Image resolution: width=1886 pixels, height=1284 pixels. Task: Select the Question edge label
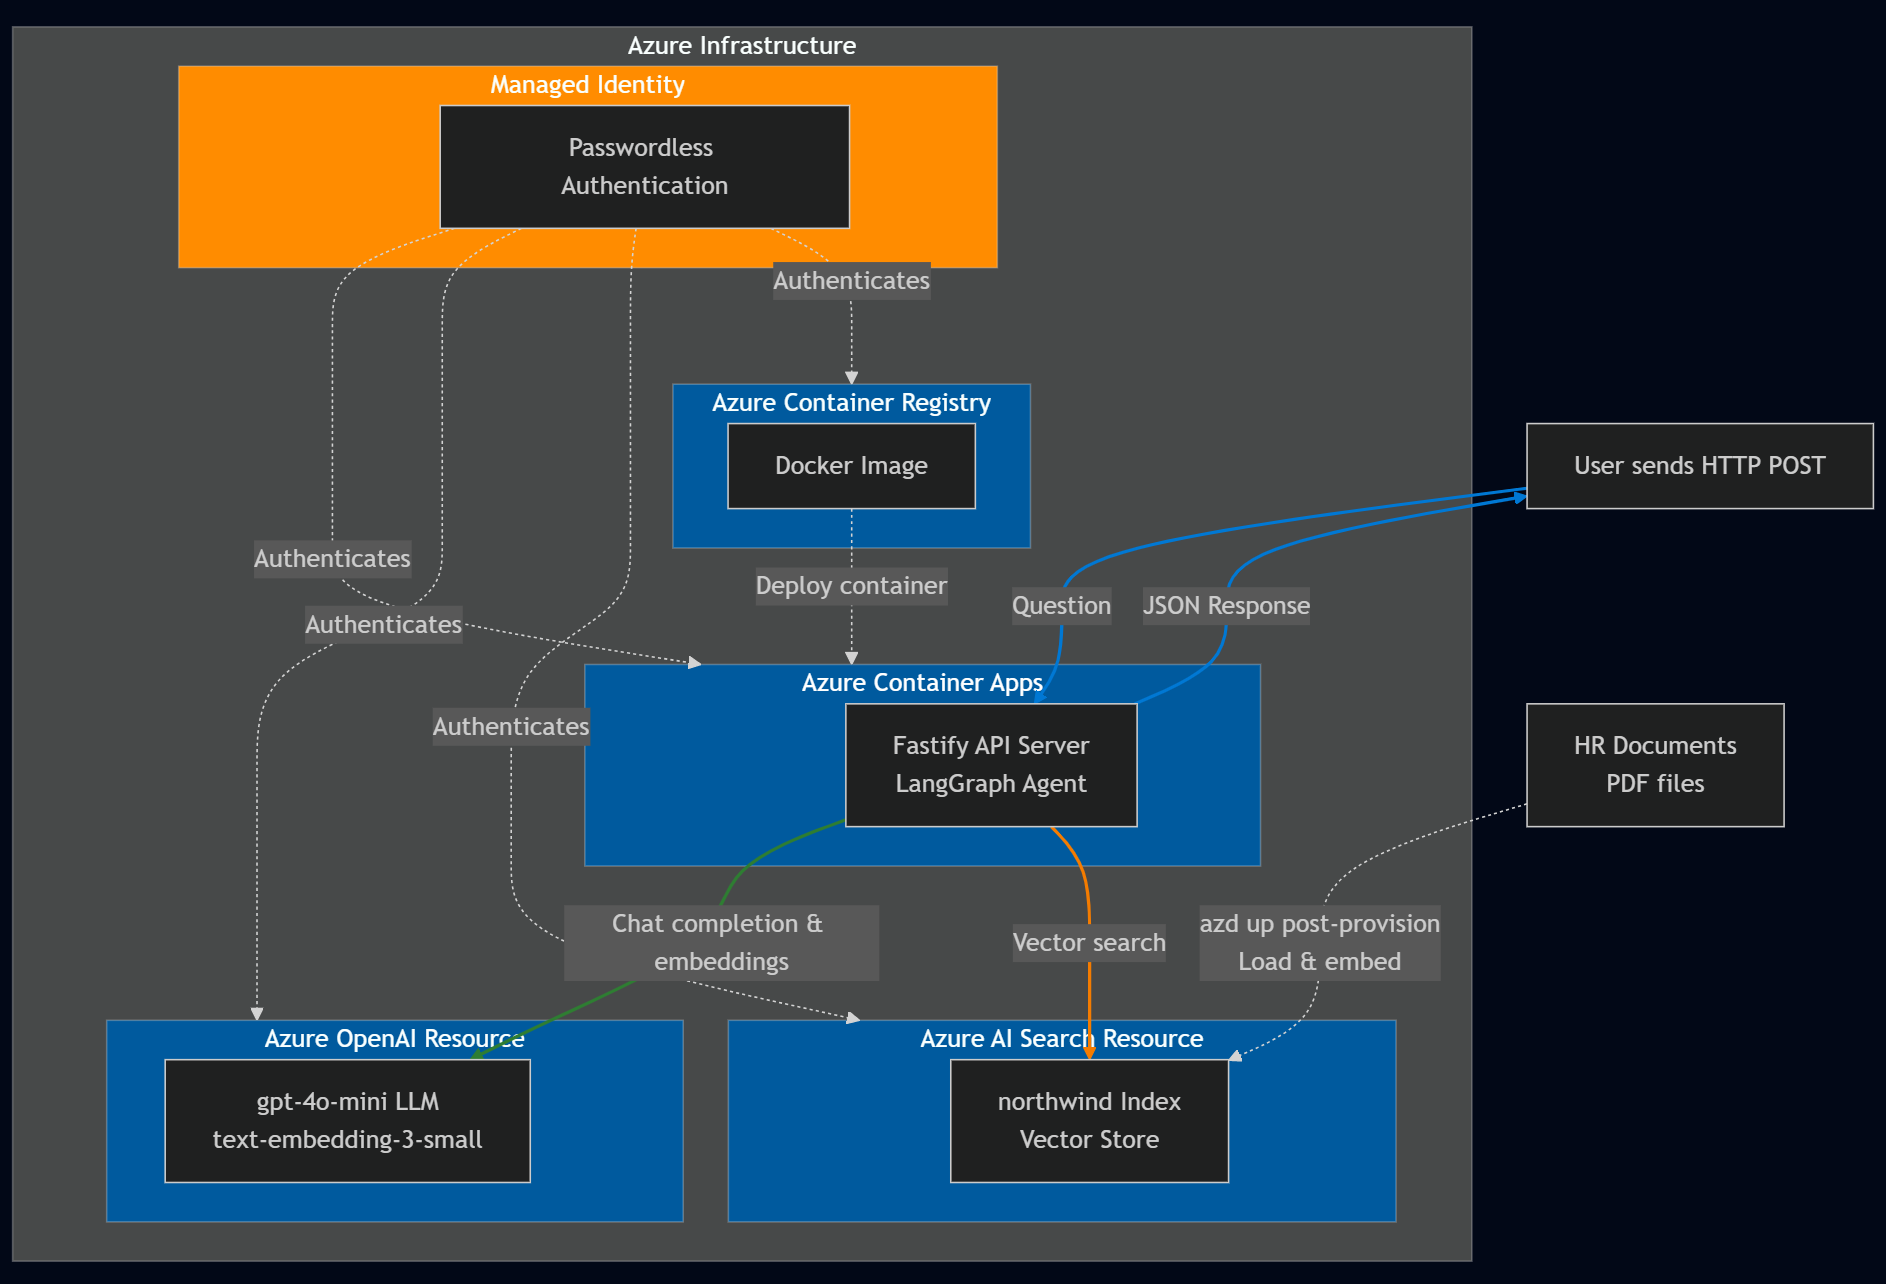click(1061, 606)
